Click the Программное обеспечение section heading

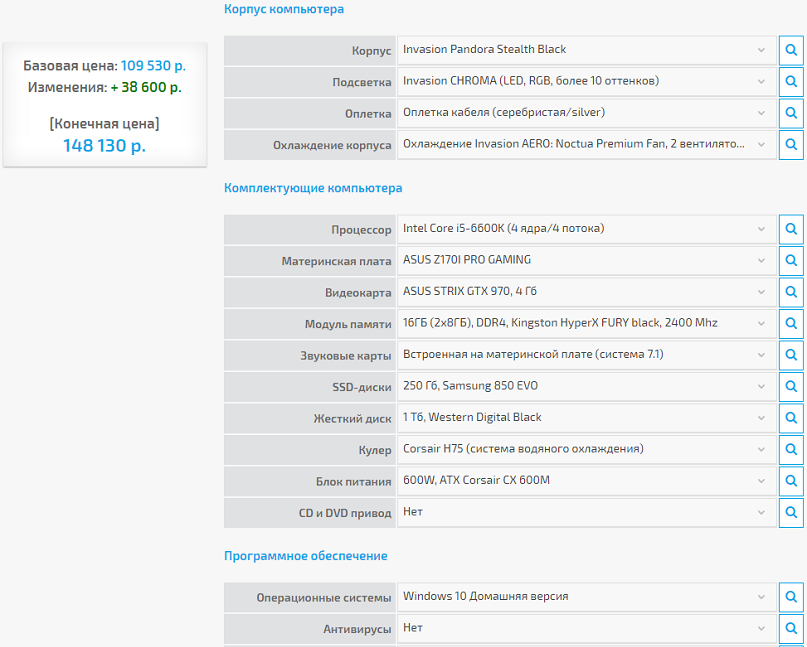point(305,556)
